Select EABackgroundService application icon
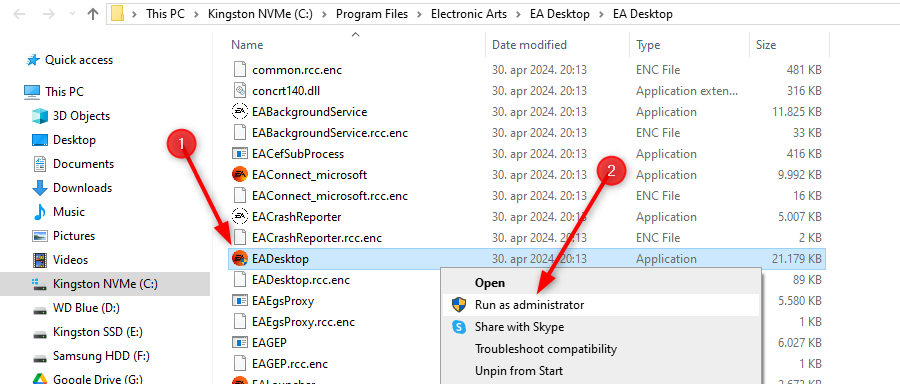This screenshot has width=900, height=384. (x=239, y=112)
